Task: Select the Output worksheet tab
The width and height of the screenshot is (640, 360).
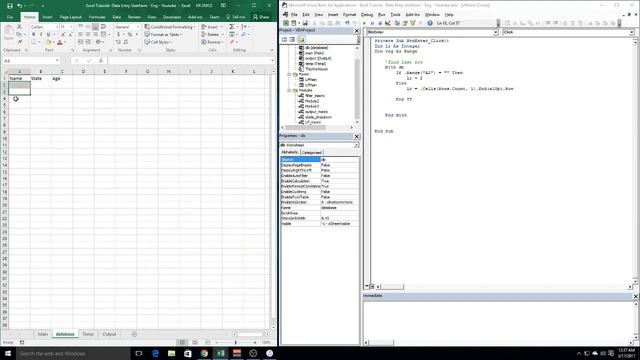Action: tap(109, 334)
